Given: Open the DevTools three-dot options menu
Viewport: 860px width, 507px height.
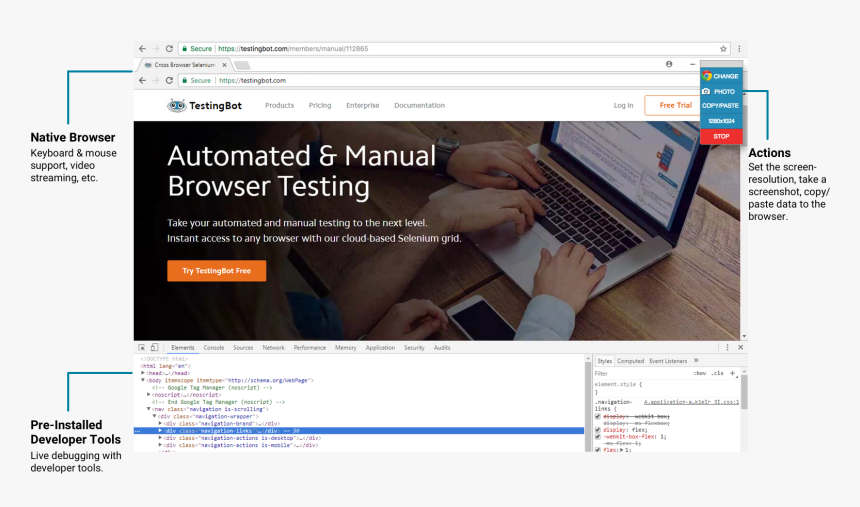Looking at the screenshot, I should click(727, 347).
